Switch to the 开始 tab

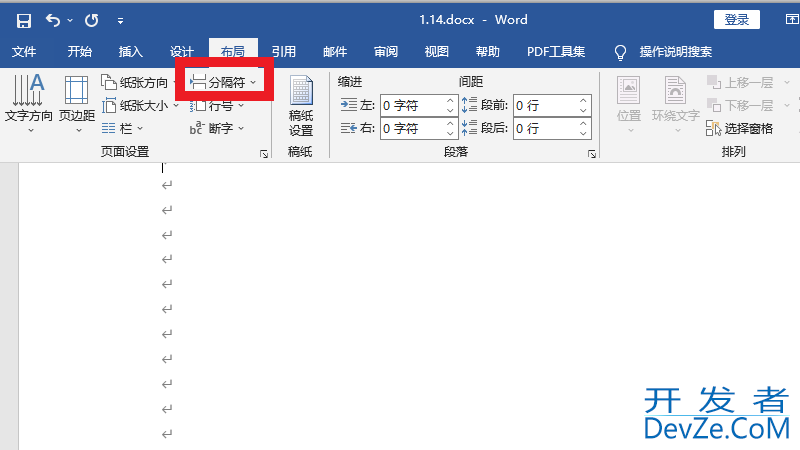pos(80,52)
